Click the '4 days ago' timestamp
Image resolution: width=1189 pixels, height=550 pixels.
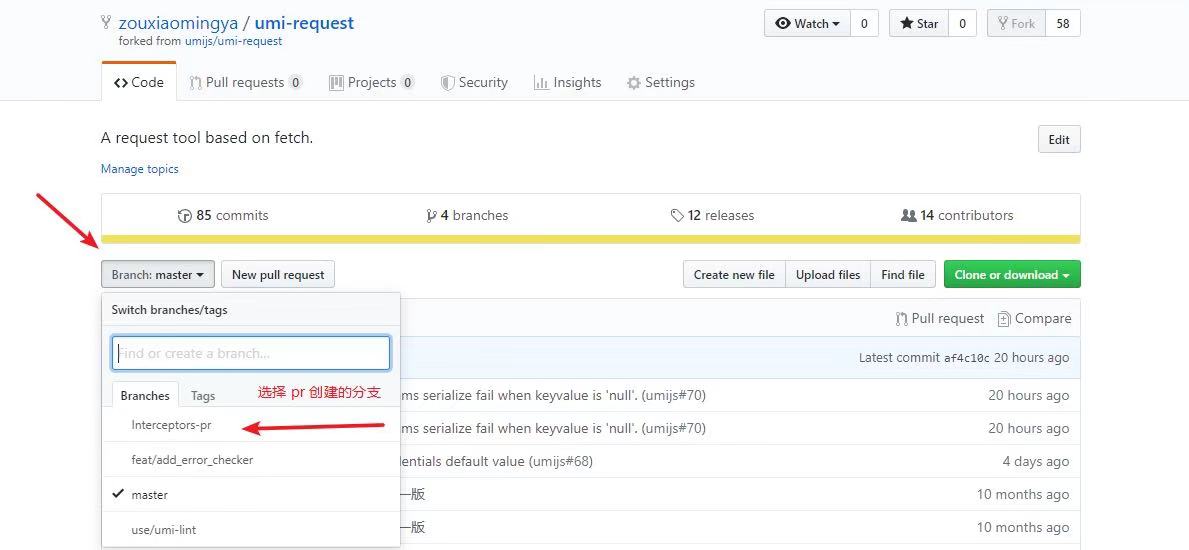[x=1036, y=461]
